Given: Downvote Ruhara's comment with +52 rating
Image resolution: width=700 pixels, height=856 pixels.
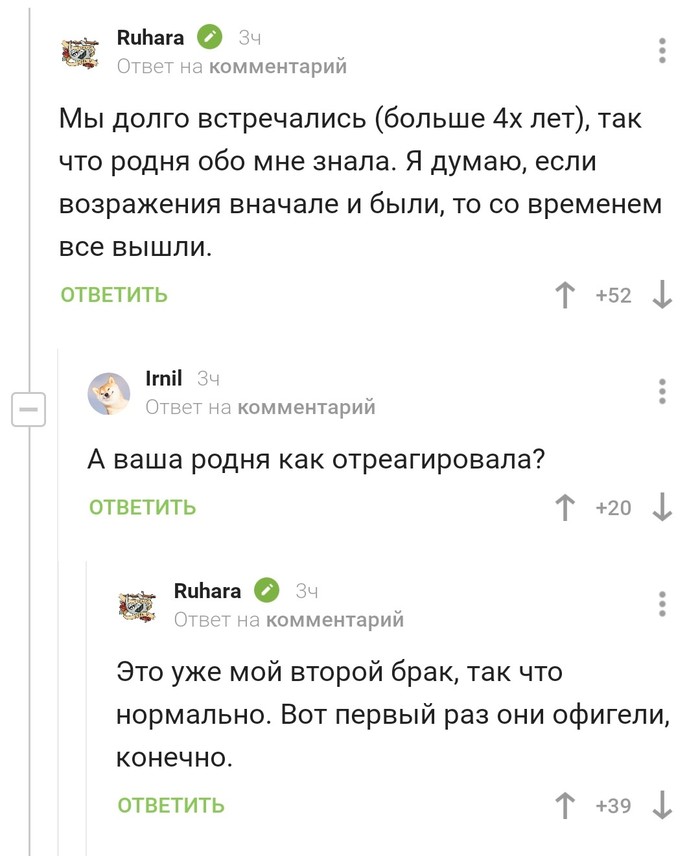Looking at the screenshot, I should coord(661,295).
